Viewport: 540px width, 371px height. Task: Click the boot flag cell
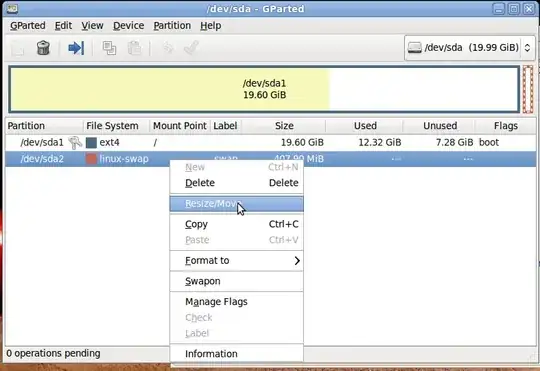point(489,142)
